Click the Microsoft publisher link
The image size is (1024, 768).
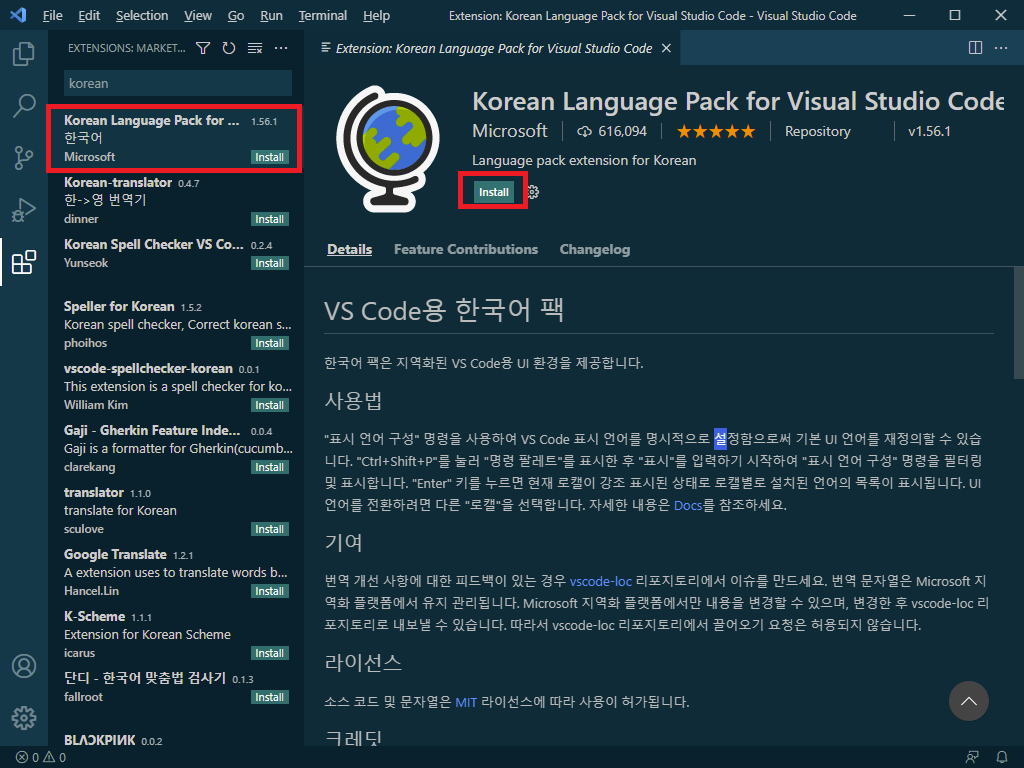(509, 131)
